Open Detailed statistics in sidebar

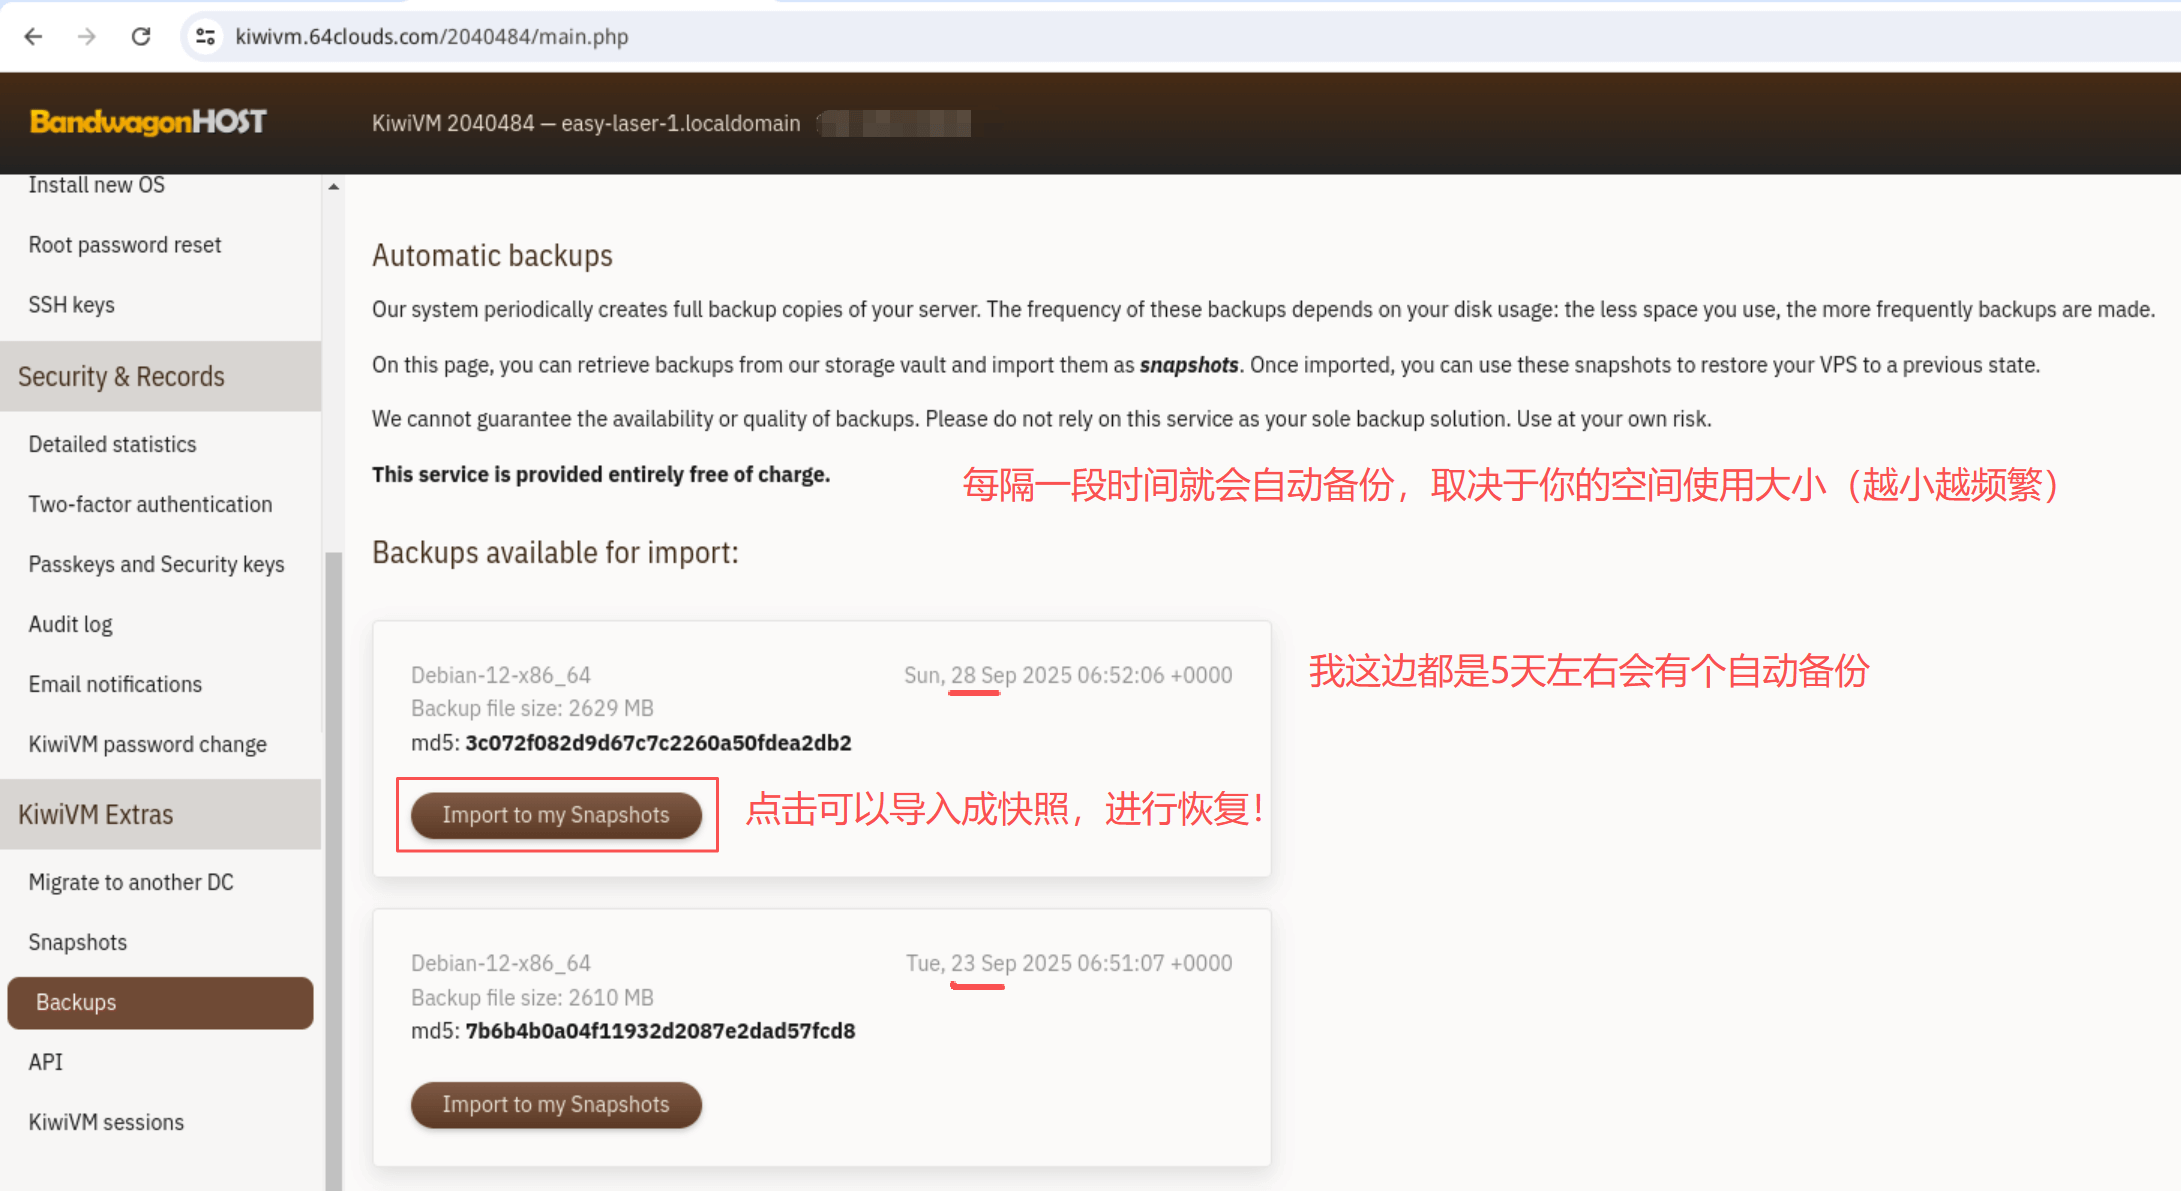[113, 444]
